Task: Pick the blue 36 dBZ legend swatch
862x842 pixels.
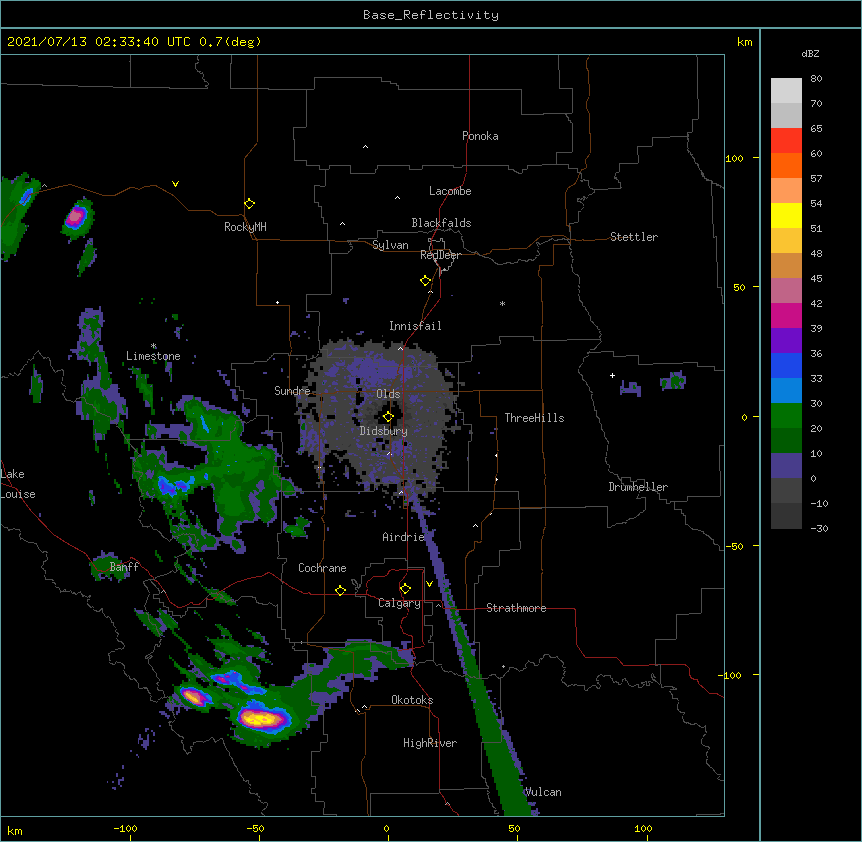Action: pos(786,365)
